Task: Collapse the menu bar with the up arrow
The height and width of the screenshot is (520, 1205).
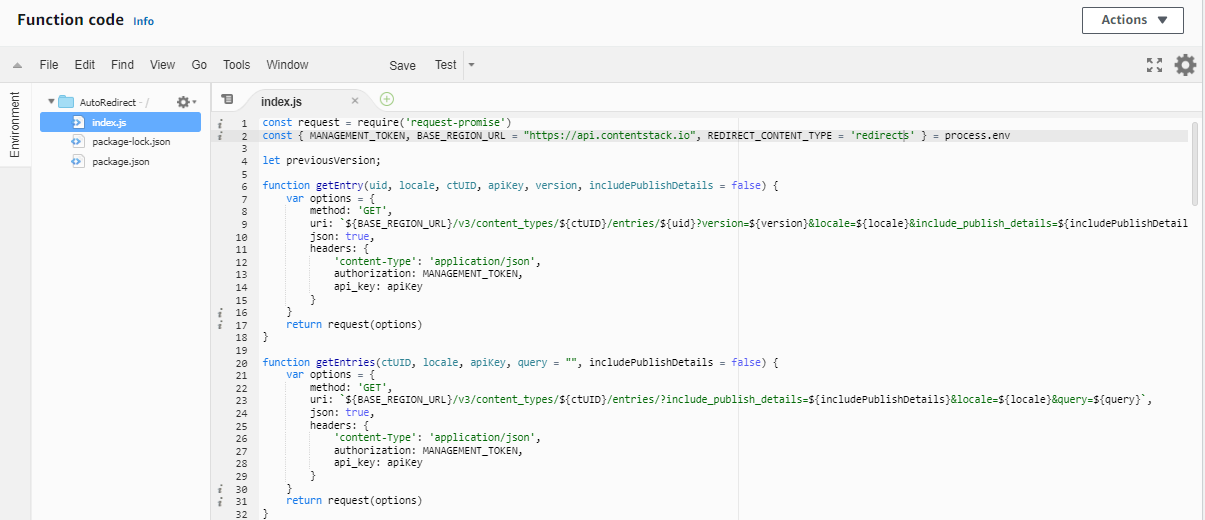Action: (x=17, y=65)
